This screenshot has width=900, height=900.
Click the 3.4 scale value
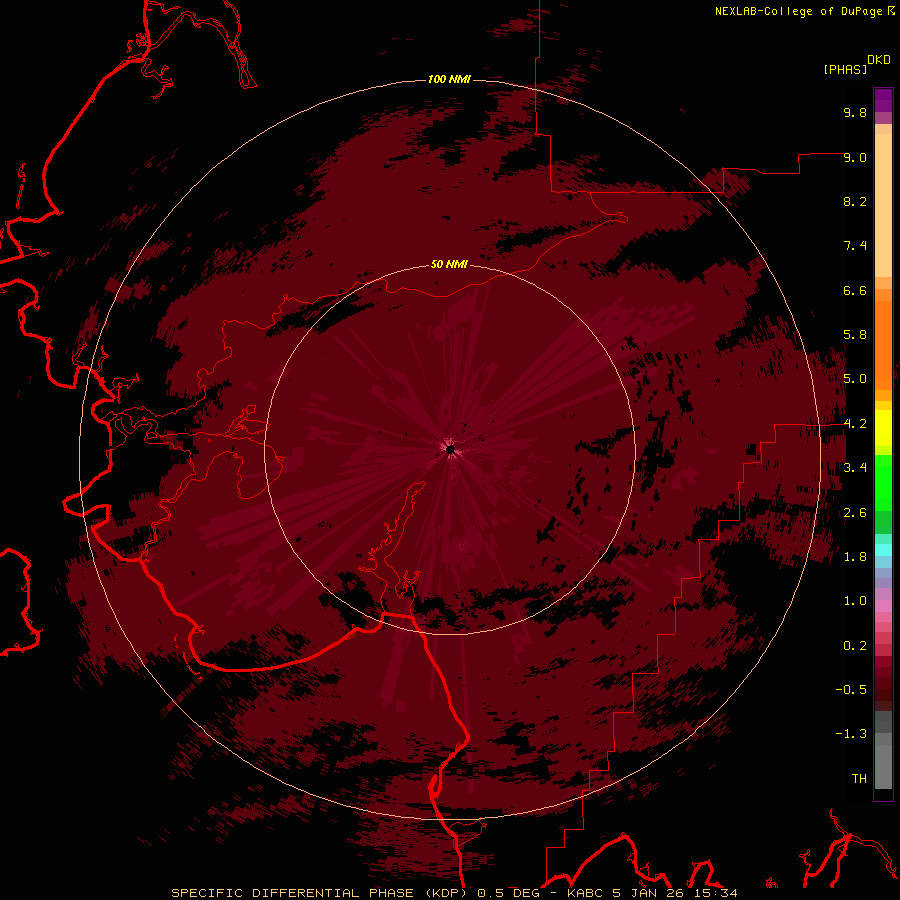[855, 468]
